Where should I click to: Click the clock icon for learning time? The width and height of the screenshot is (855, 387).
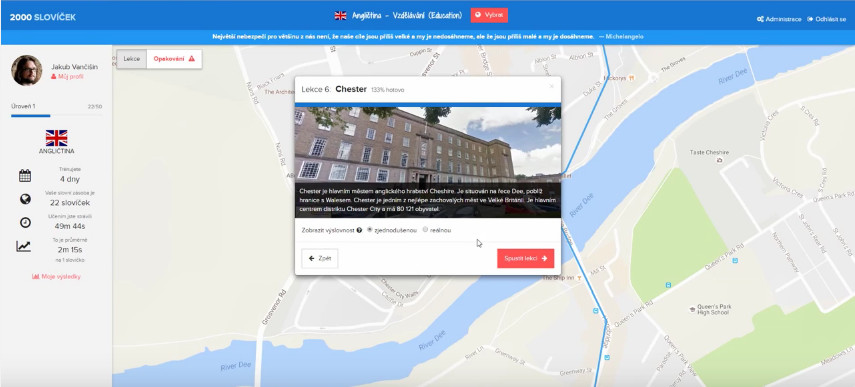[x=25, y=222]
